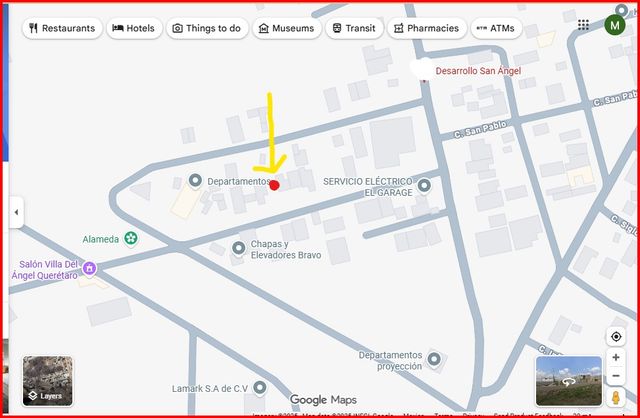The width and height of the screenshot is (640, 418).
Task: Find nearby ATMs
Action: pyautogui.click(x=496, y=28)
